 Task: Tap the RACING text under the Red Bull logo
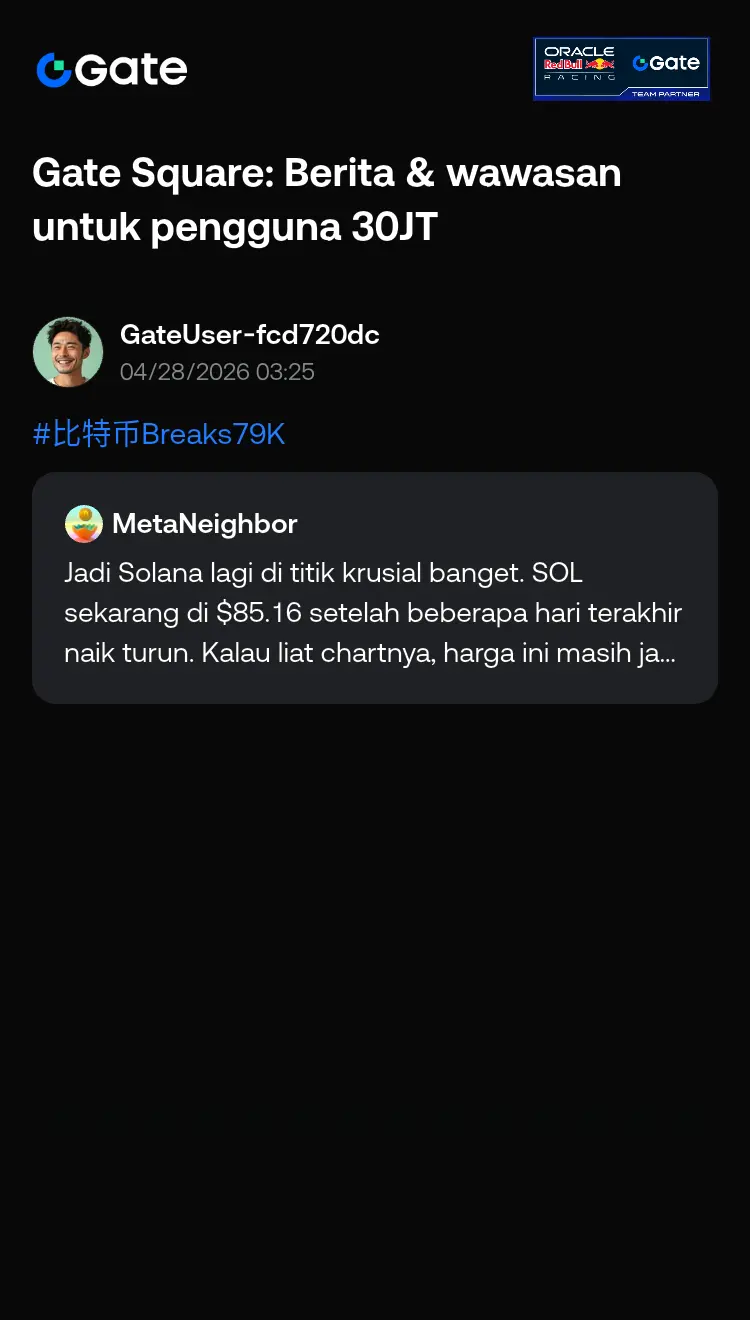[580, 77]
